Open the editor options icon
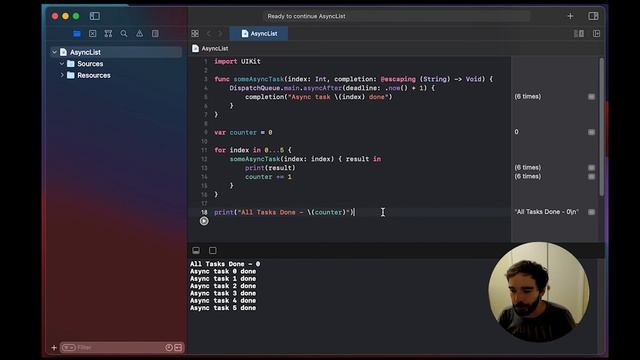Viewport: 640px width, 360px height. point(579,33)
